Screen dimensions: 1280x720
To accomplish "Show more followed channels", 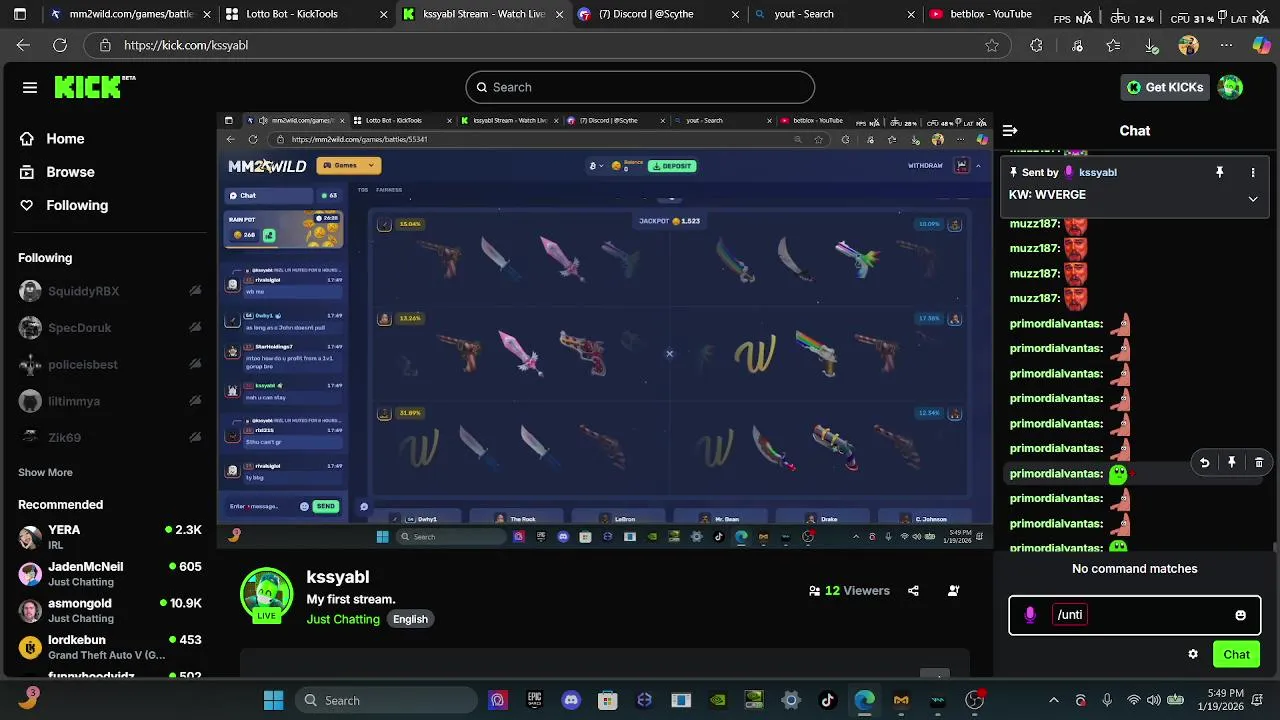I will (x=45, y=472).
